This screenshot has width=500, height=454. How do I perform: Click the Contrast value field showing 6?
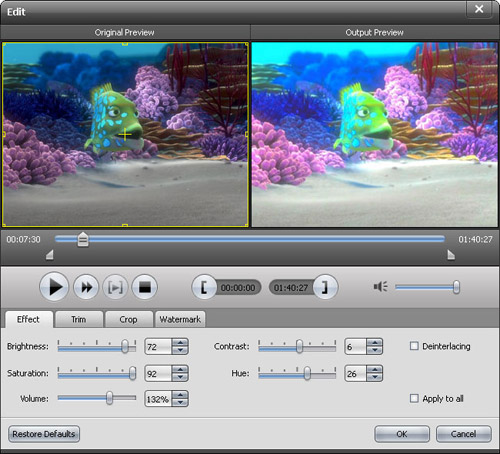pos(356,347)
